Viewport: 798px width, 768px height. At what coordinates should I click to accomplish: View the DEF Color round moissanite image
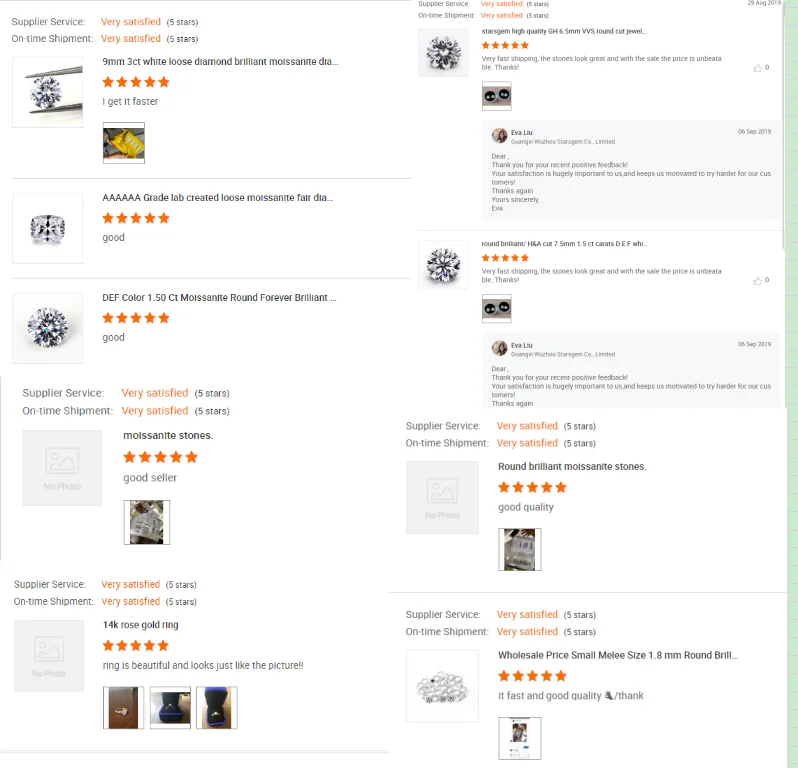(x=47, y=328)
